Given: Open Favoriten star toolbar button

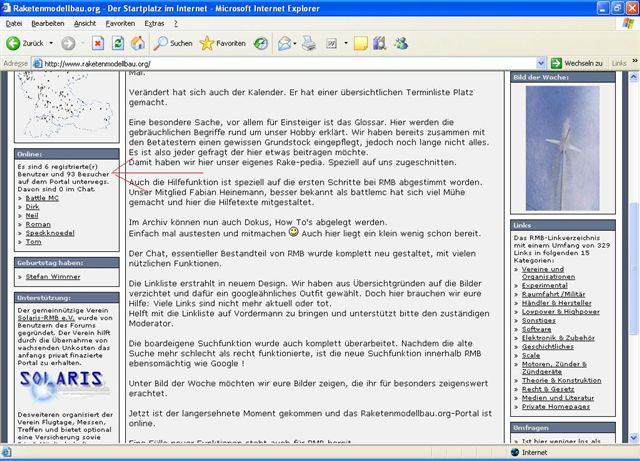Looking at the screenshot, I should 222,44.
